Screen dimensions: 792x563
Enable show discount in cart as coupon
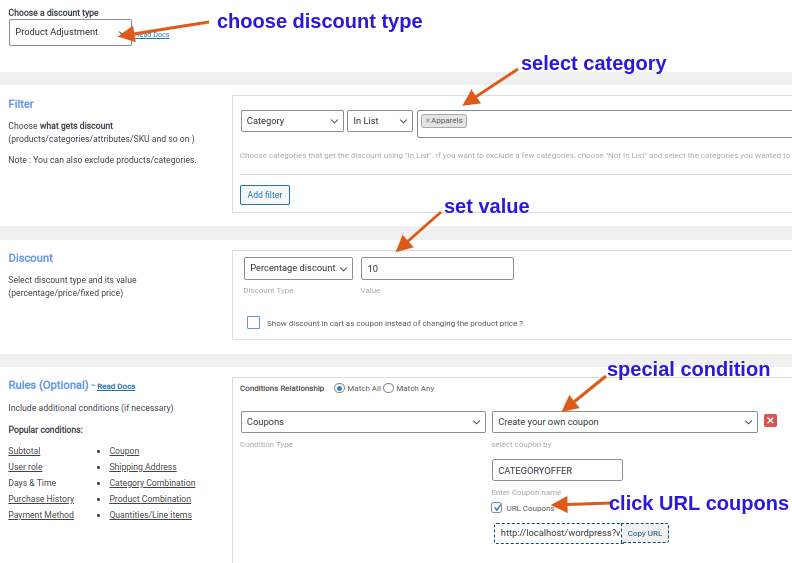click(253, 323)
